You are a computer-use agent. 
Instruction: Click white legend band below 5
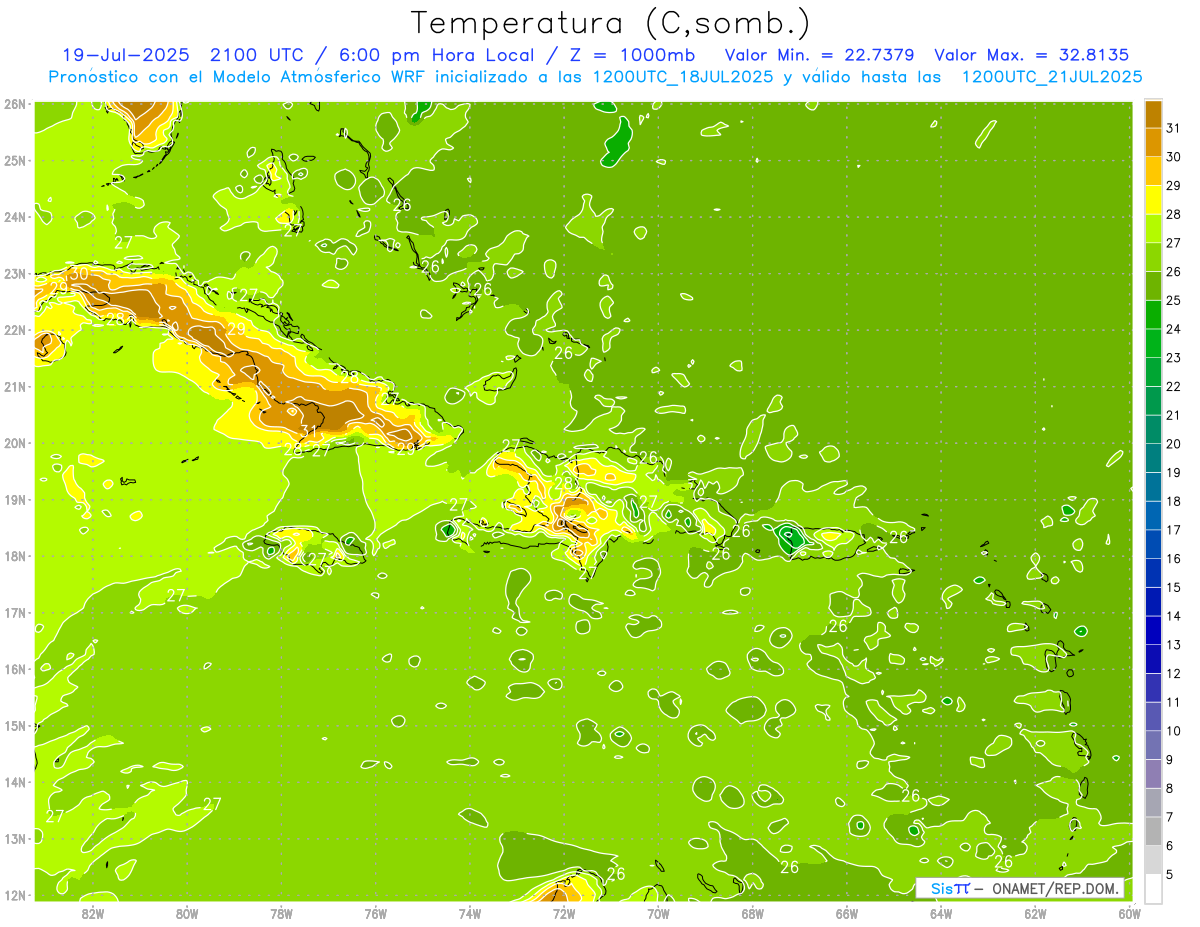1153,888
